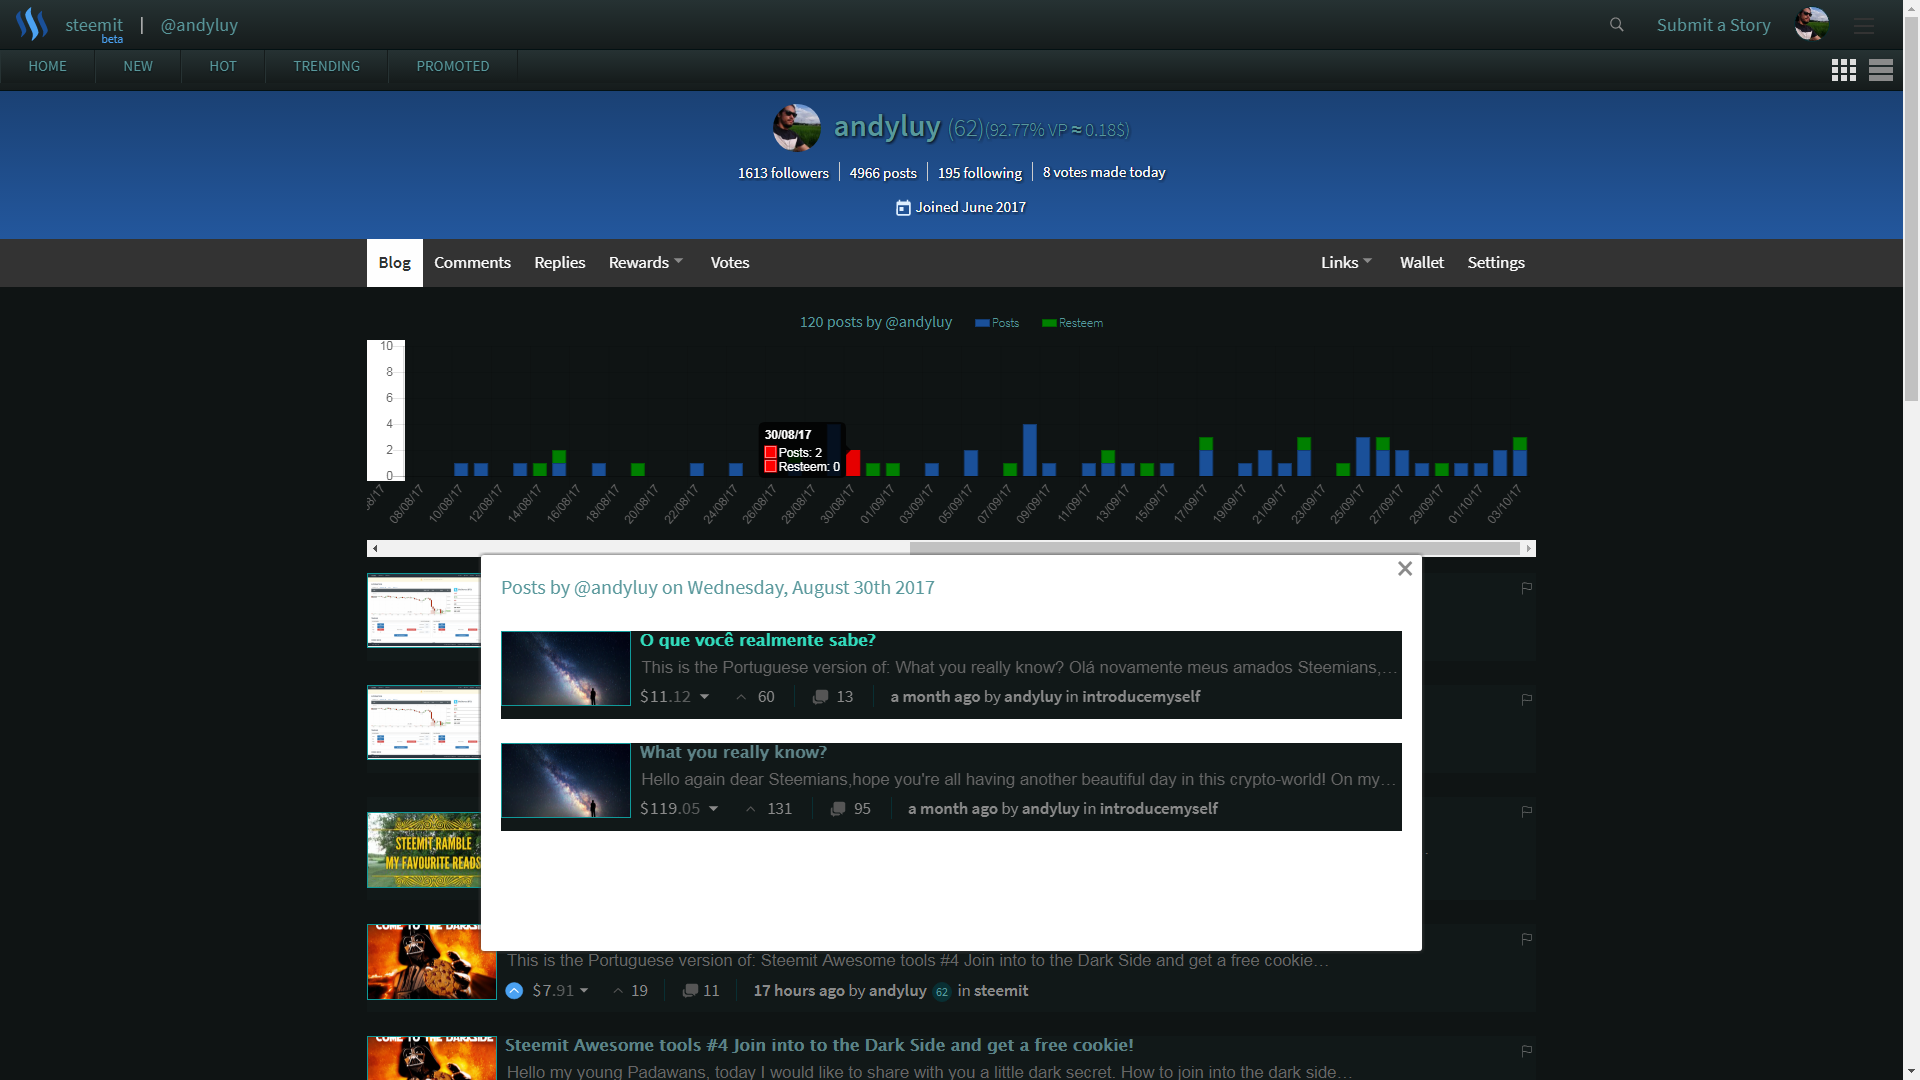Flag 'Steemit Awesome tools #4' post

coord(1527,1051)
